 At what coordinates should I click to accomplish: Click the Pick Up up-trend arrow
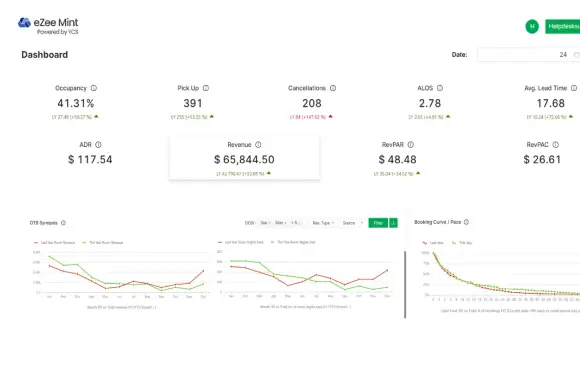[x=212, y=116]
